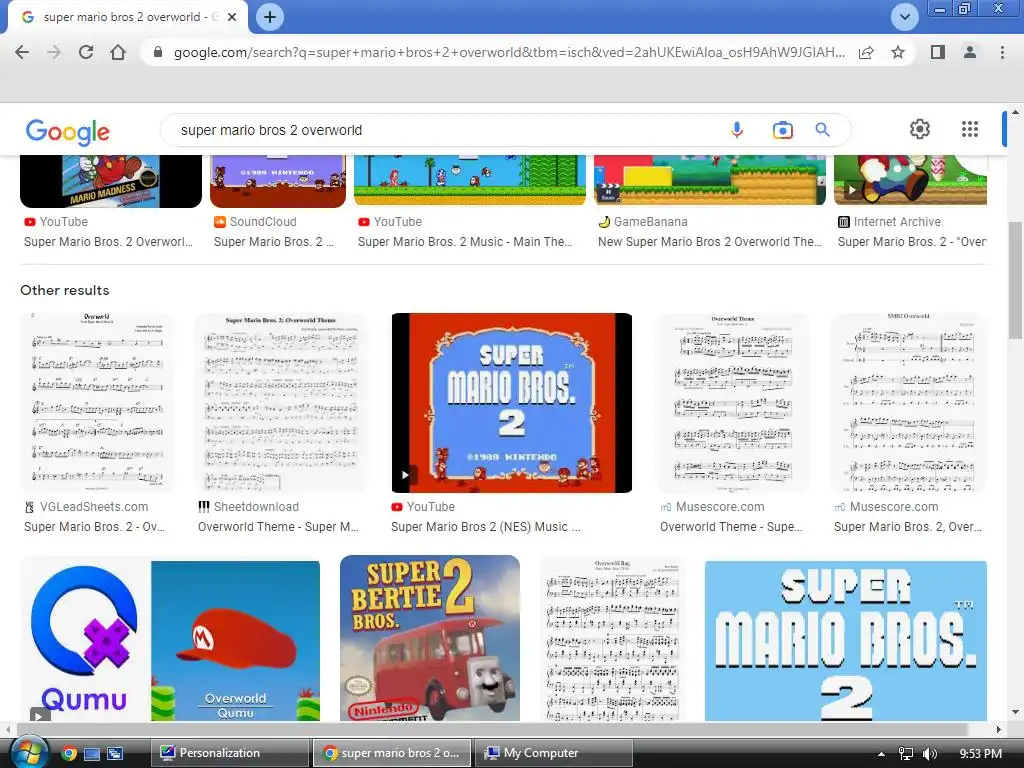Open Chrome three-dot menu

[1002, 52]
